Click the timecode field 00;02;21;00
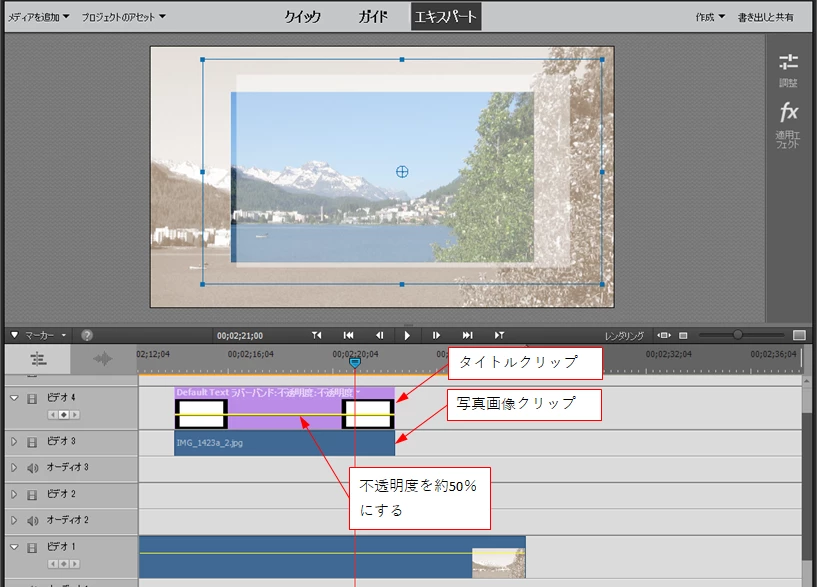 coord(240,336)
